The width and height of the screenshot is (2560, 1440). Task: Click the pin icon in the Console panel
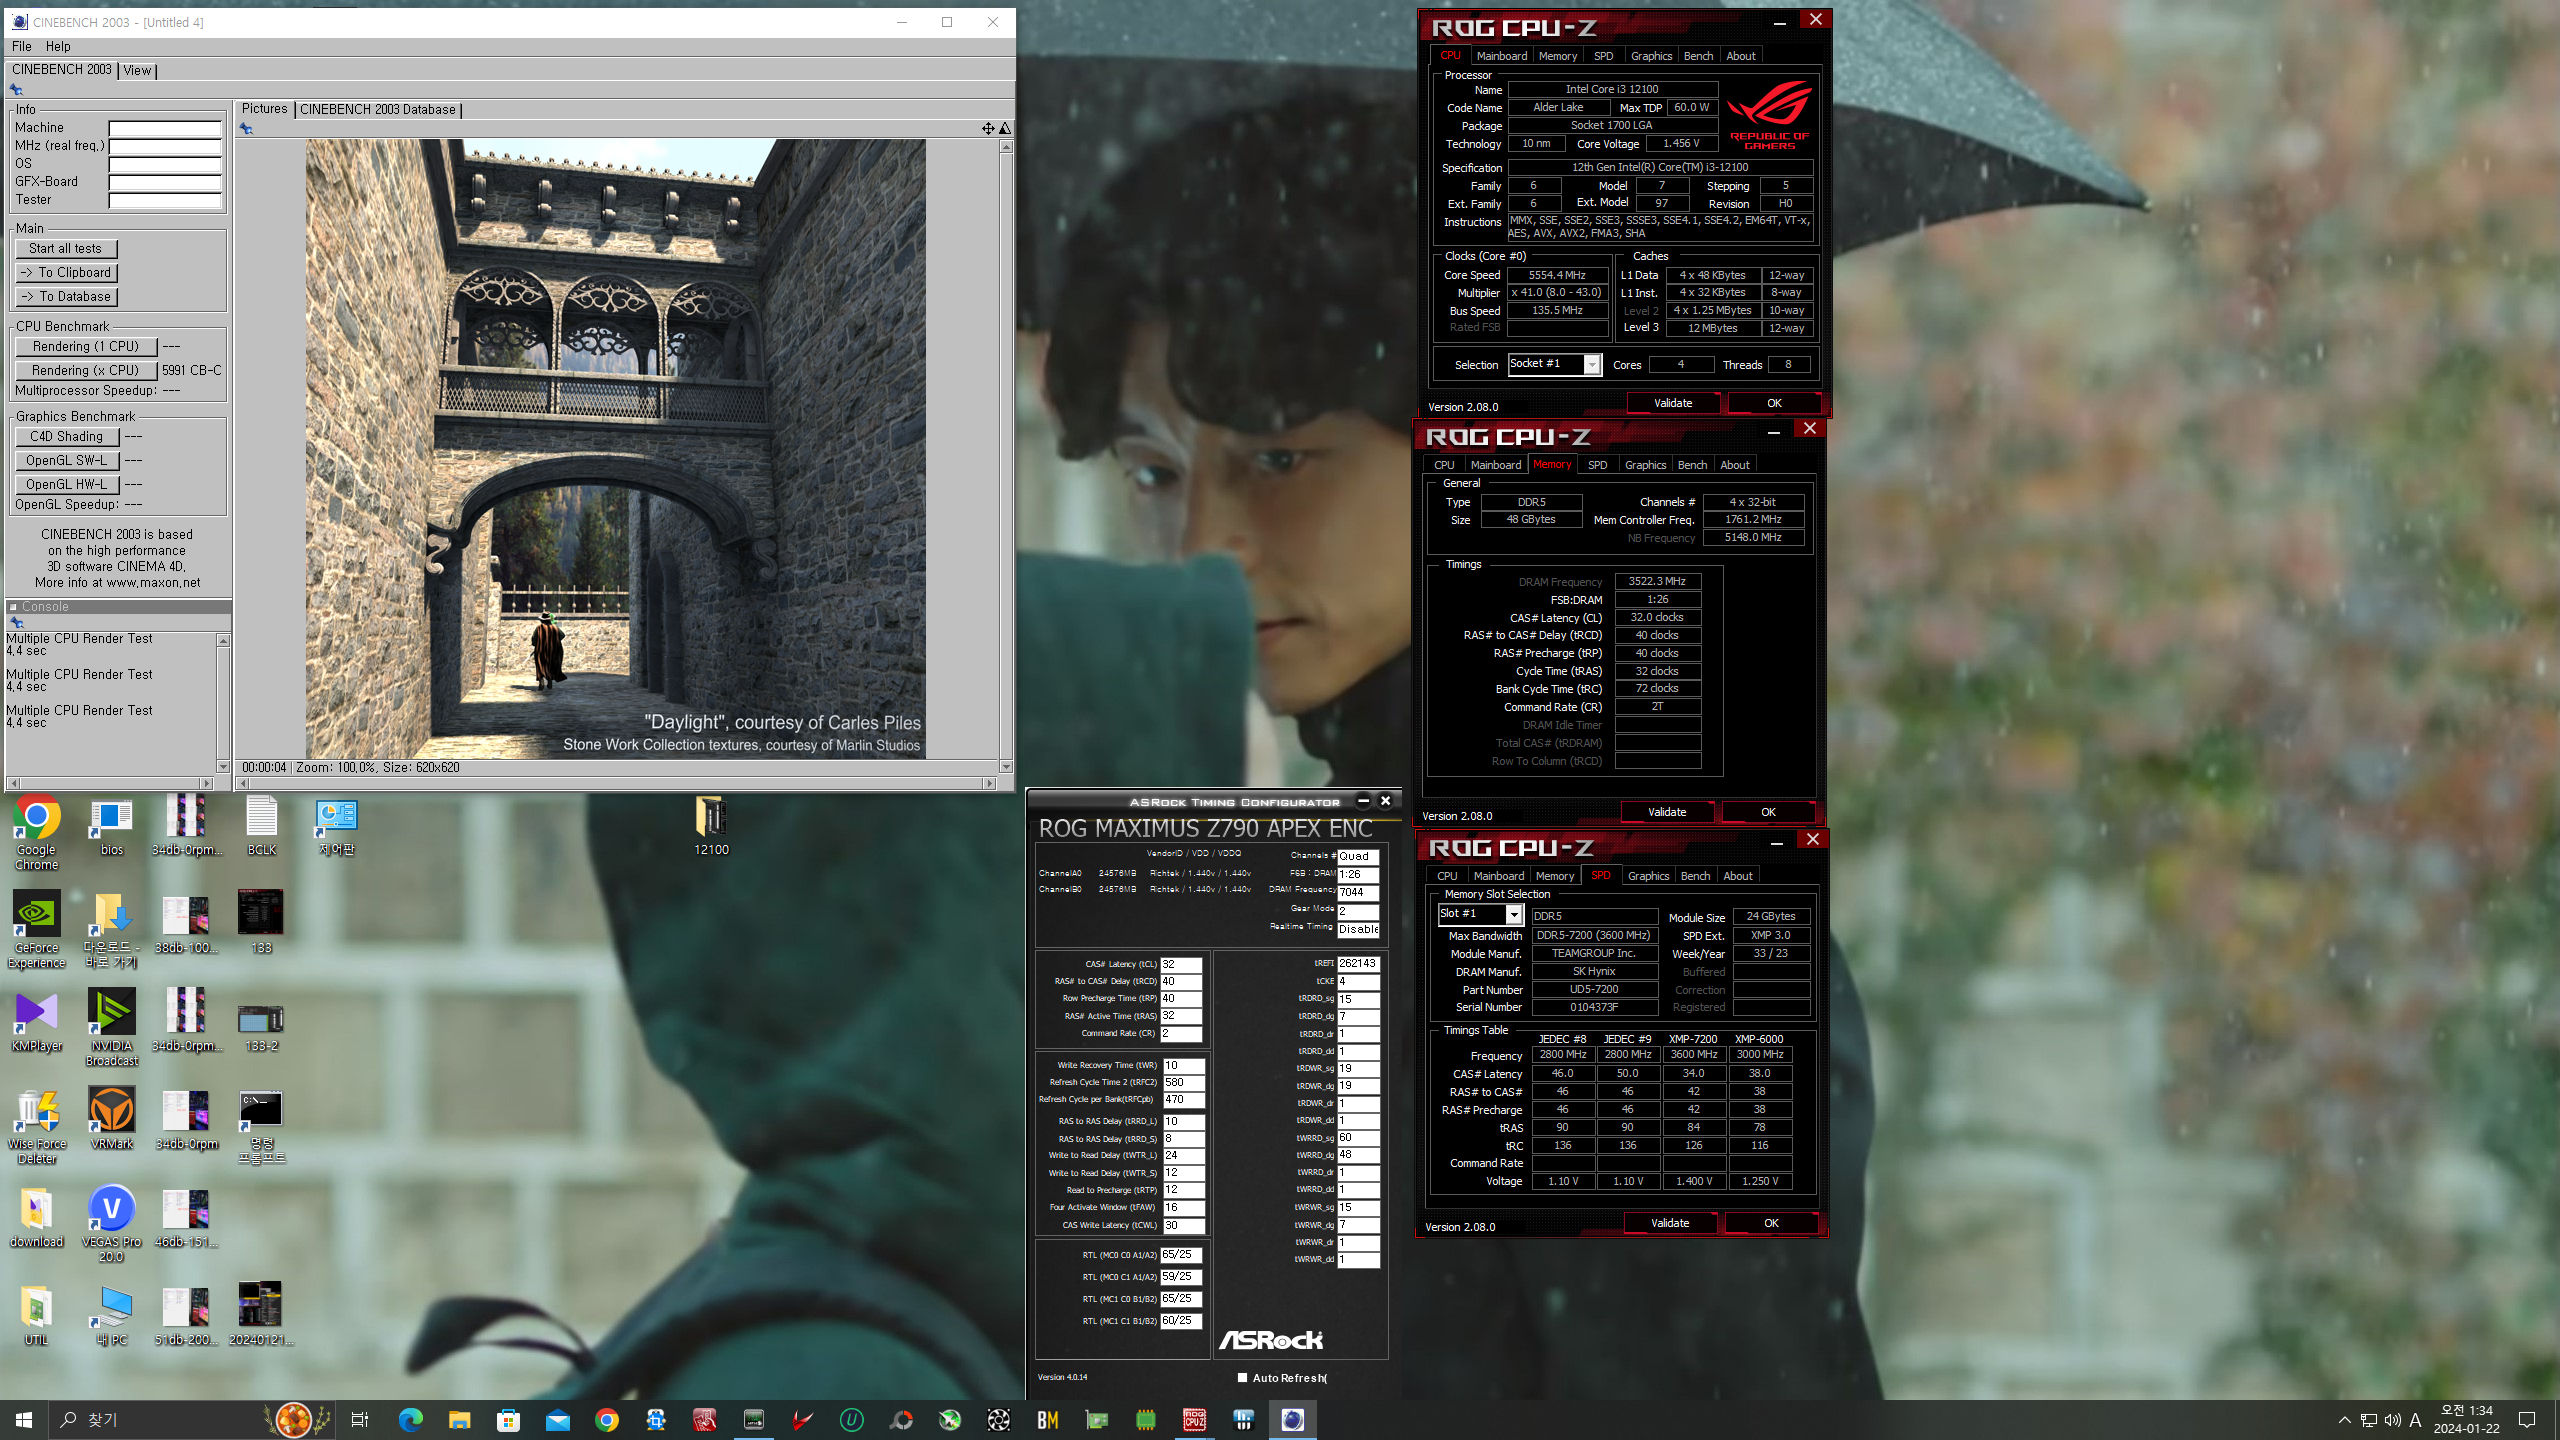pos(16,623)
